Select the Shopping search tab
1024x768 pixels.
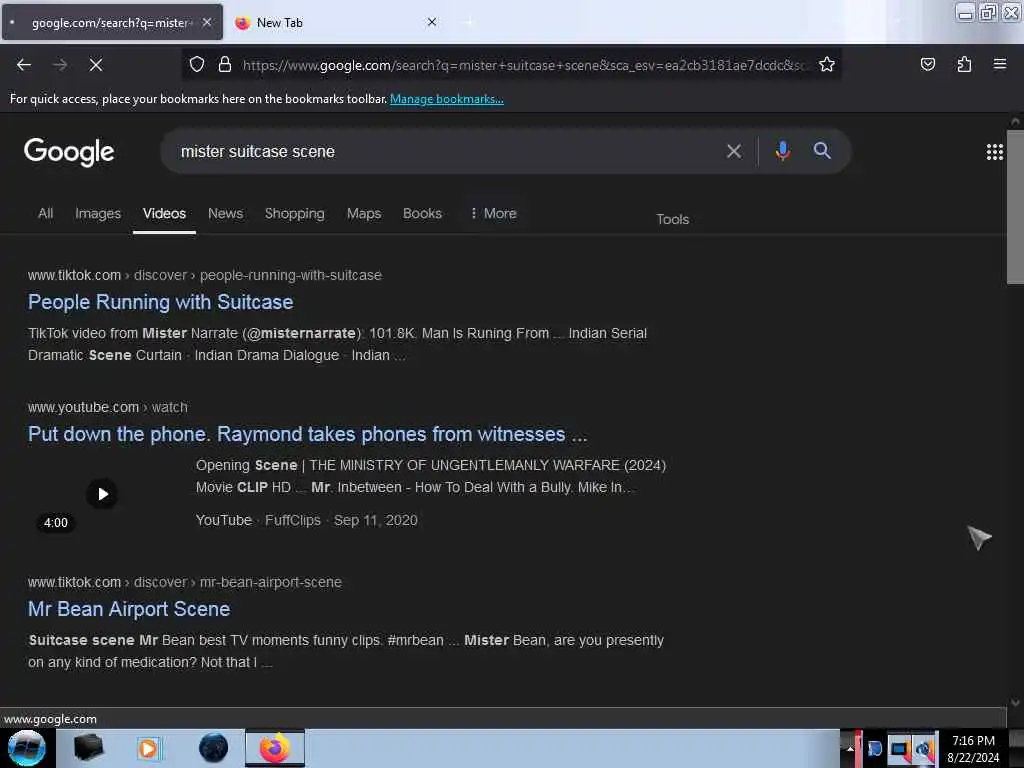pyautogui.click(x=295, y=214)
